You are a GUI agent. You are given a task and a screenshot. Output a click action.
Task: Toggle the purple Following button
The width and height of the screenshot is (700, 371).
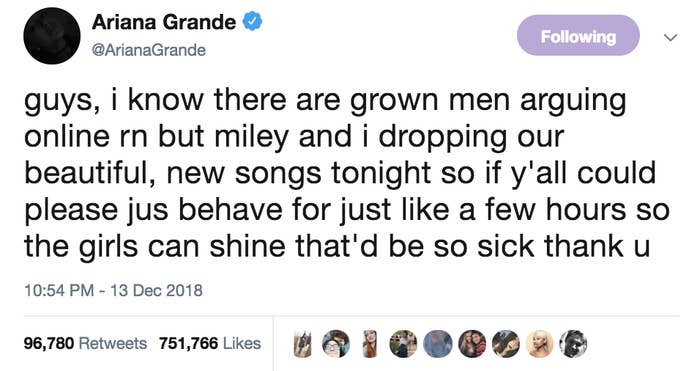point(578,36)
